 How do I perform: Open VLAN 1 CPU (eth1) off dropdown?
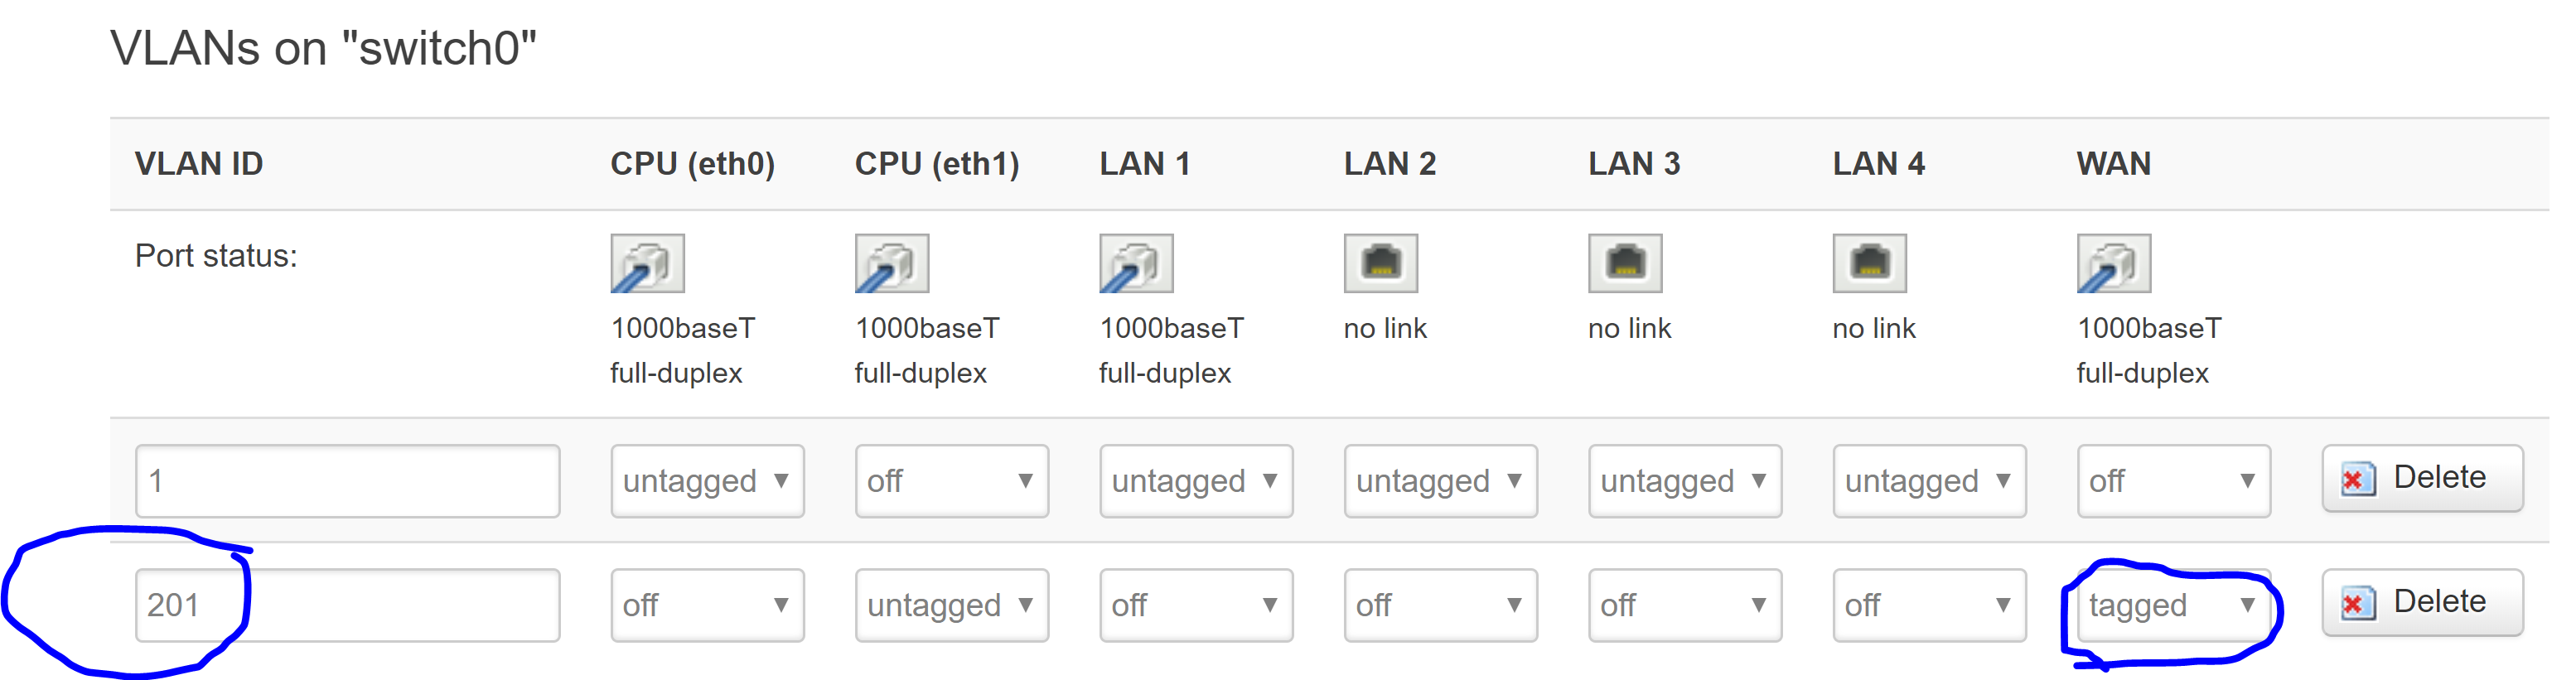click(952, 481)
